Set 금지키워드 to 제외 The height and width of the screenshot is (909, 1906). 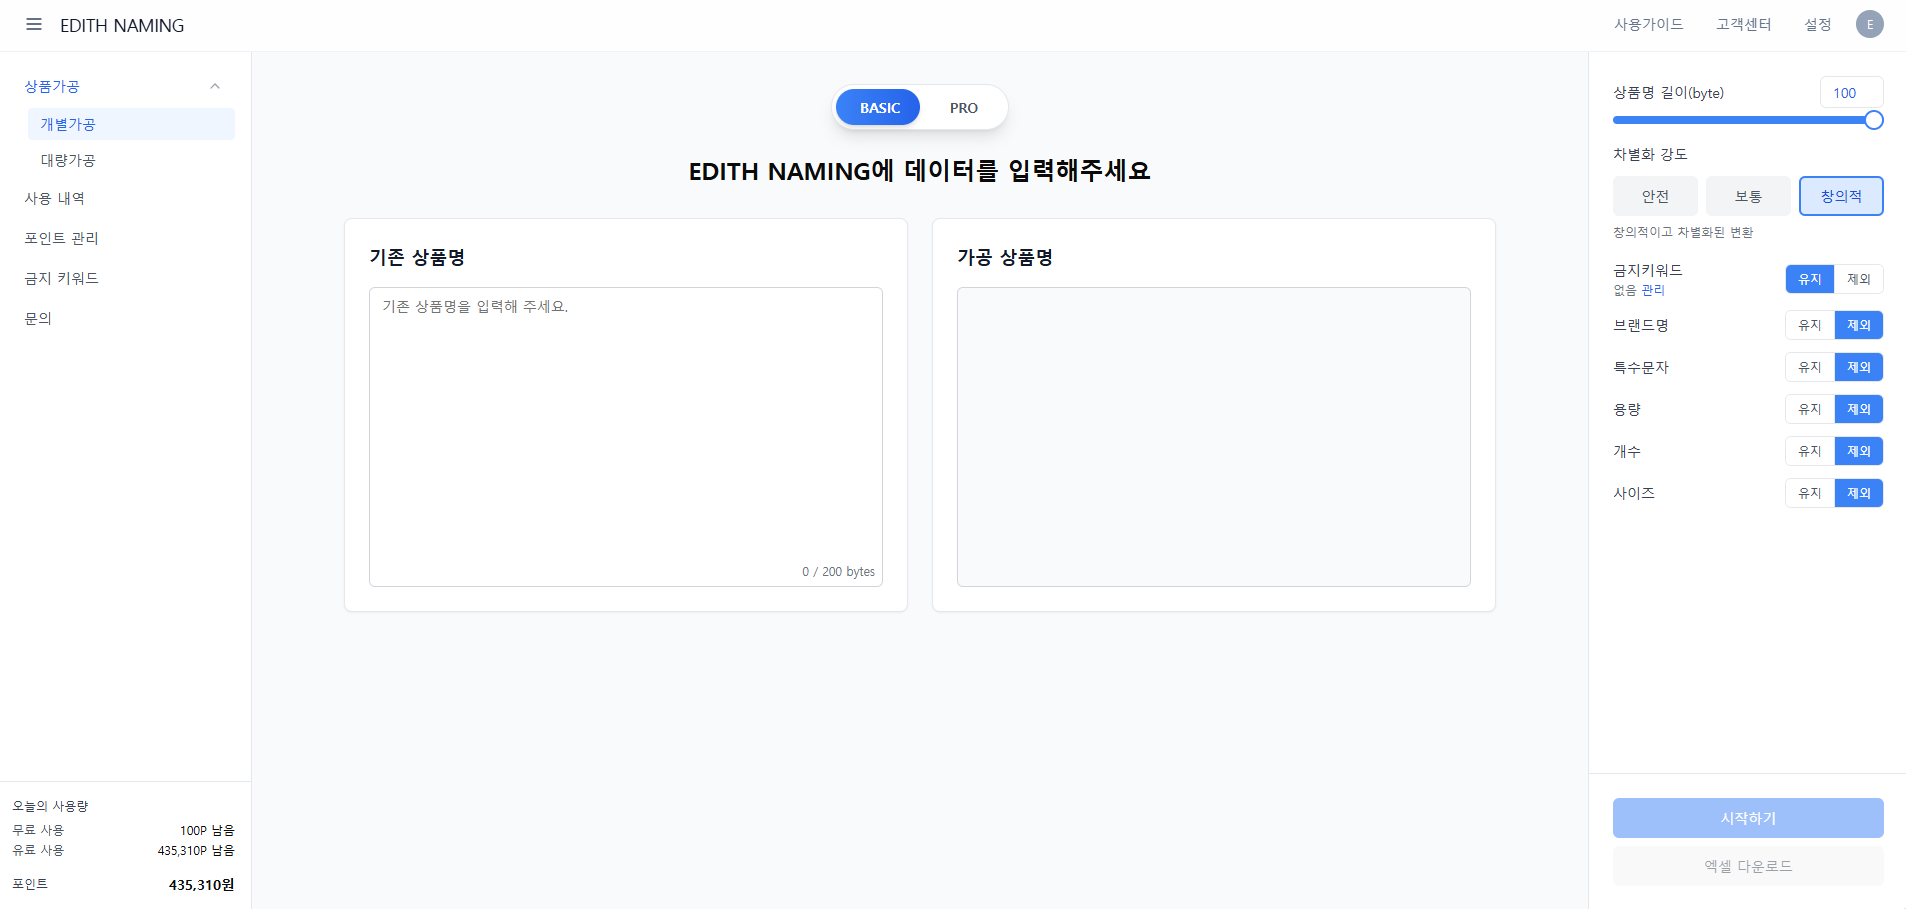(x=1859, y=279)
